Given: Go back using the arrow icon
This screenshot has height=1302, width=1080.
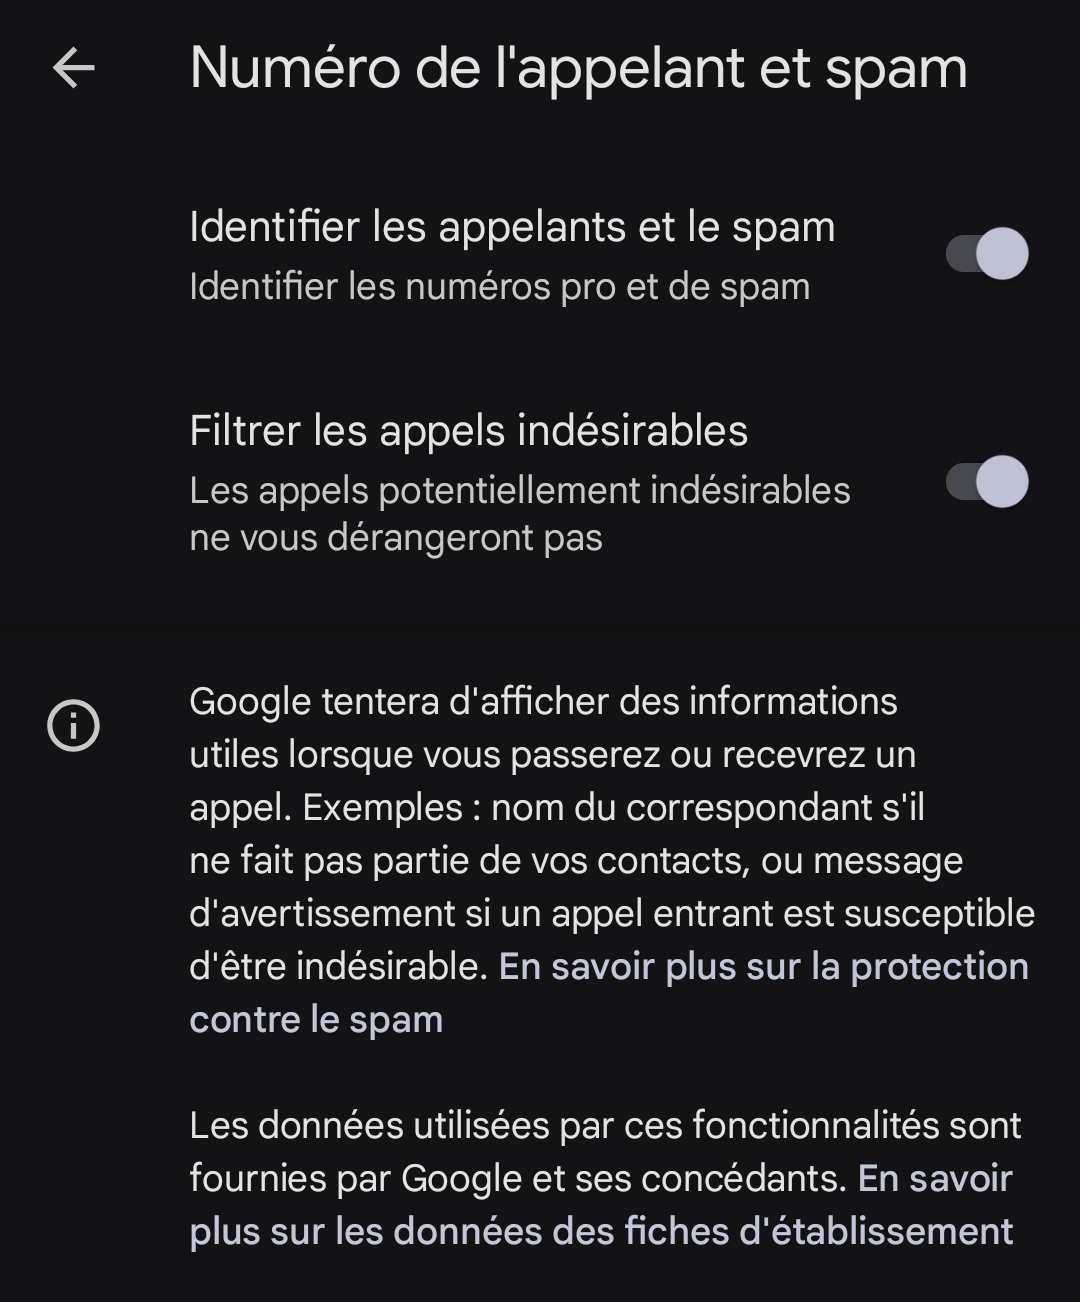Looking at the screenshot, I should click(73, 68).
